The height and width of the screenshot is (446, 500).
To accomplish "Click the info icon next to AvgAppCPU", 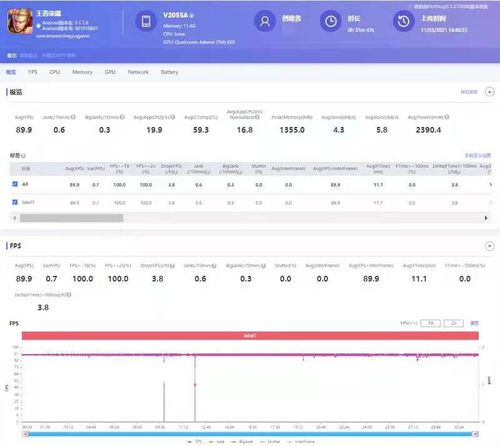I will coord(172,117).
